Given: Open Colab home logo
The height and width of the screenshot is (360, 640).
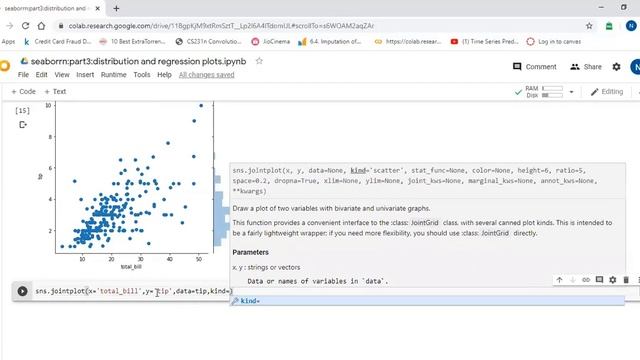Looking at the screenshot, I should click(x=4, y=66).
